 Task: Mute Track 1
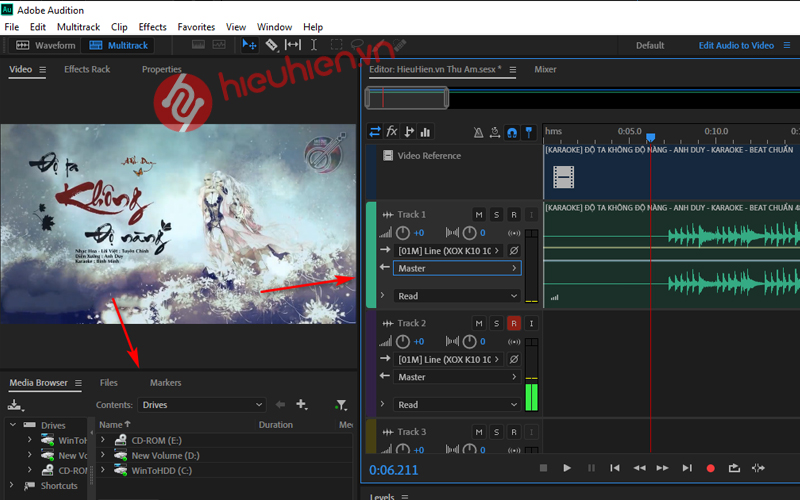click(479, 215)
